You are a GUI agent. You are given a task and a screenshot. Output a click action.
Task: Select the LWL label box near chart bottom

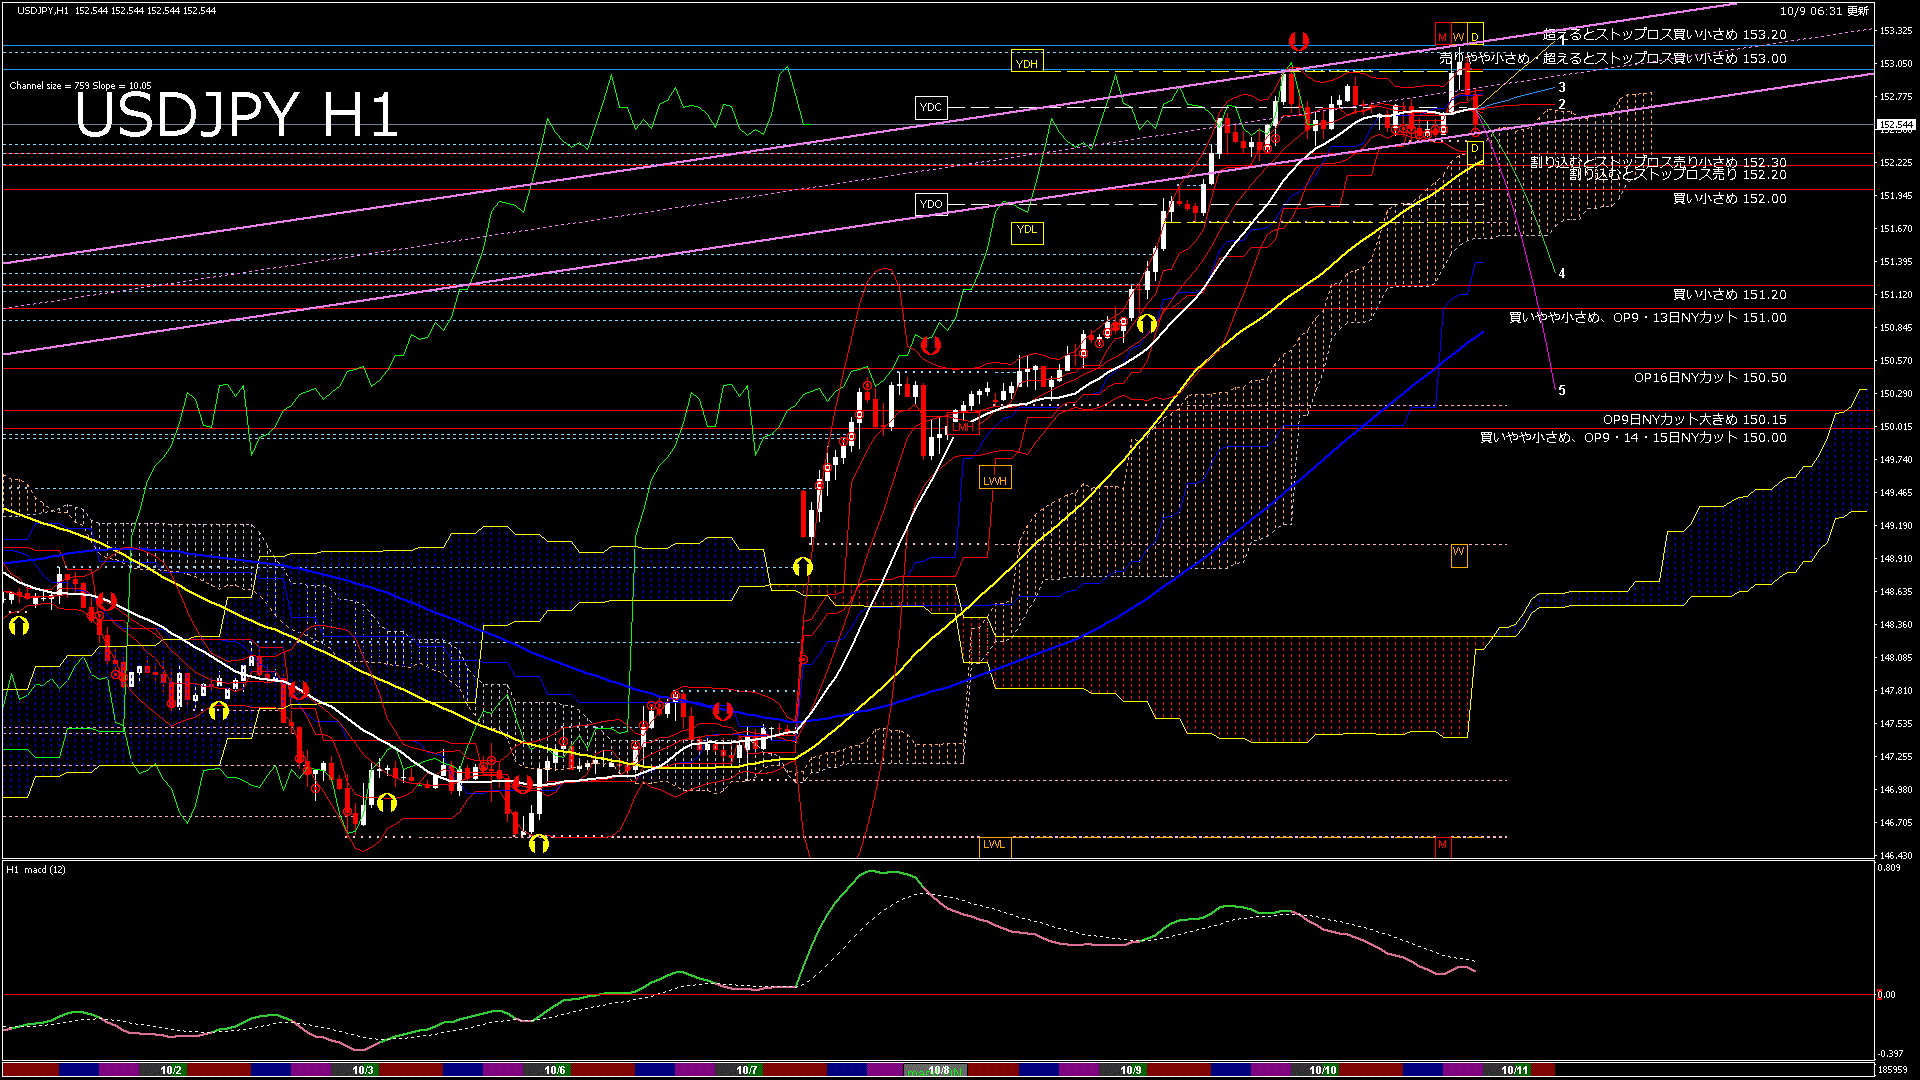click(993, 844)
